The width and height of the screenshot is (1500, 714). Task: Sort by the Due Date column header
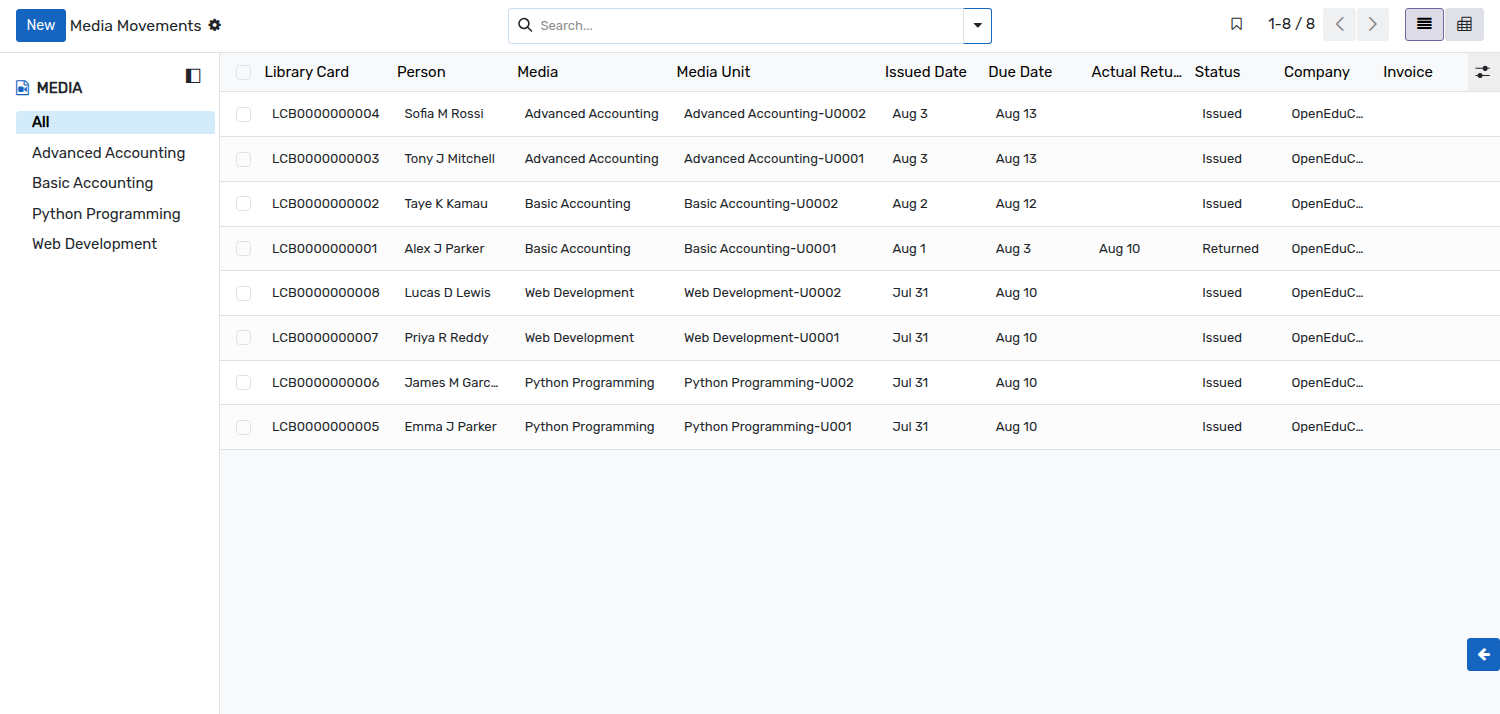1020,72
